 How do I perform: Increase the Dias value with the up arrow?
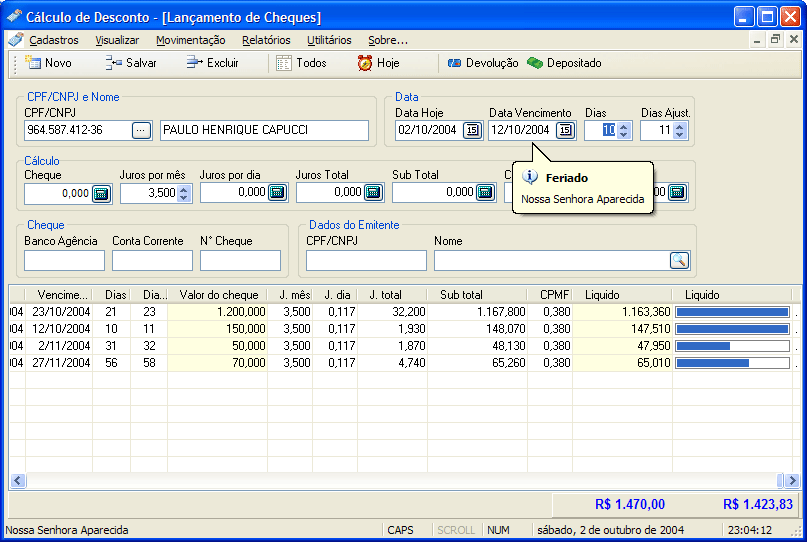tap(624, 126)
